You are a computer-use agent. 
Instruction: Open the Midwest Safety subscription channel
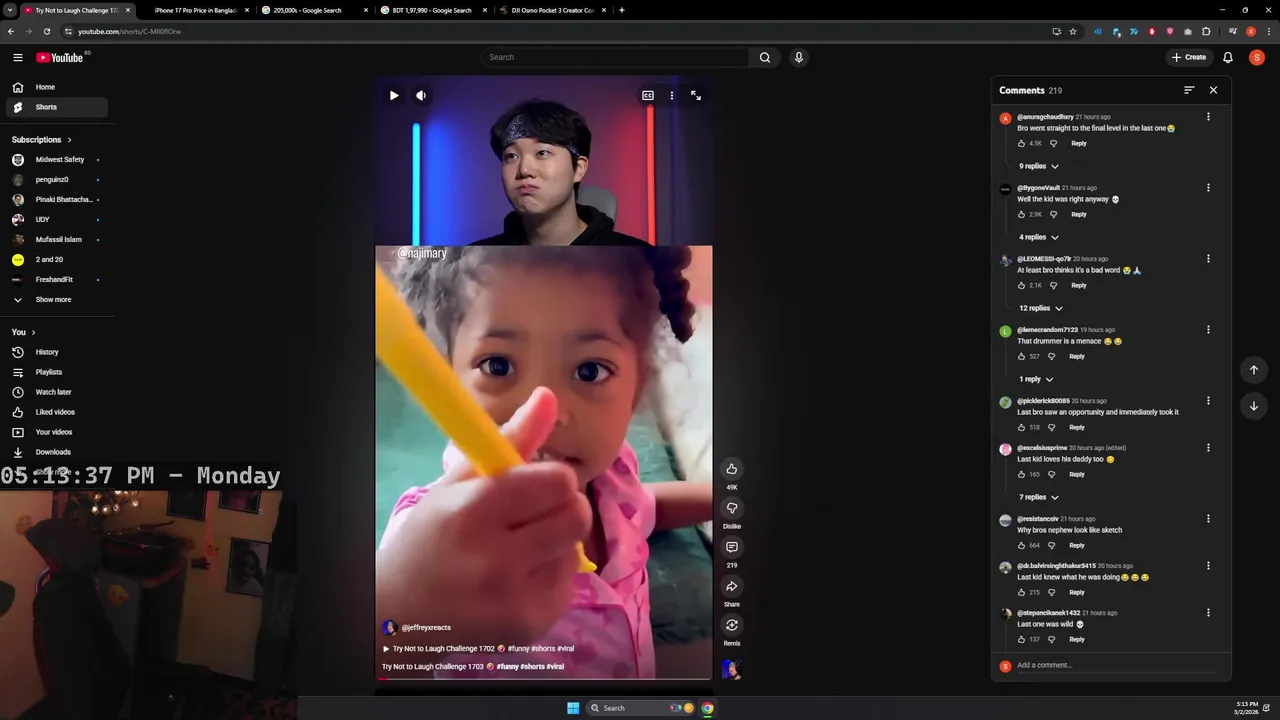coord(57,160)
